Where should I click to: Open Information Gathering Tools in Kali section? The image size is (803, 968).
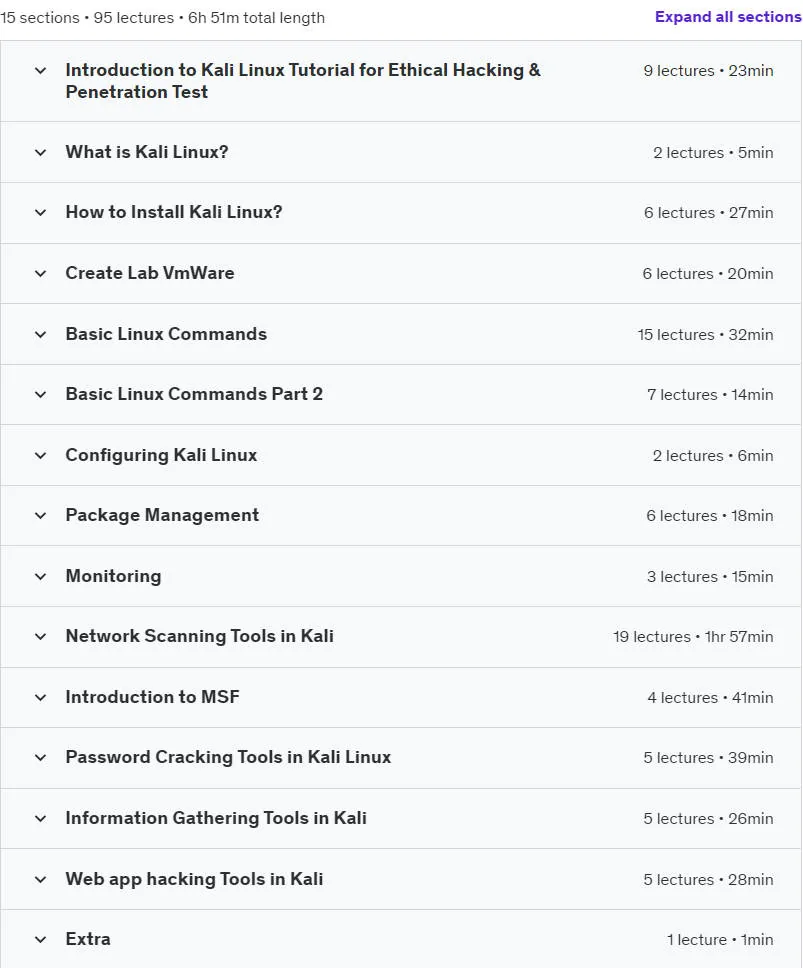click(216, 819)
